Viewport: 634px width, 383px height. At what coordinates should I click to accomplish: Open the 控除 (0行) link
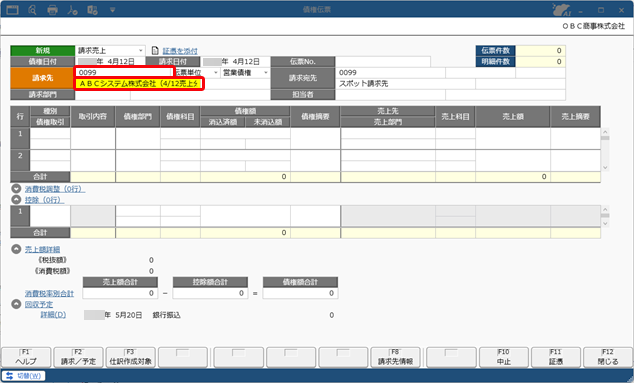pos(44,200)
